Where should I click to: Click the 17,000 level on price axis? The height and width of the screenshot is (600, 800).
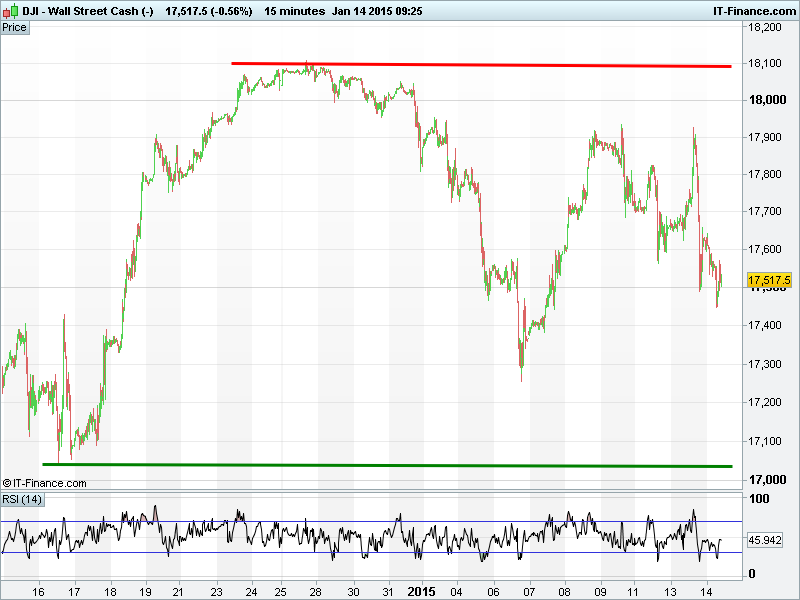pos(768,478)
